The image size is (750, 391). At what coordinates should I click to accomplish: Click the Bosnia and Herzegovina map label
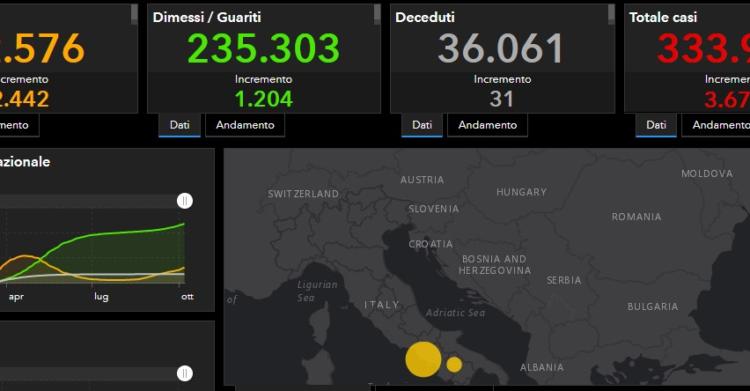point(495,265)
